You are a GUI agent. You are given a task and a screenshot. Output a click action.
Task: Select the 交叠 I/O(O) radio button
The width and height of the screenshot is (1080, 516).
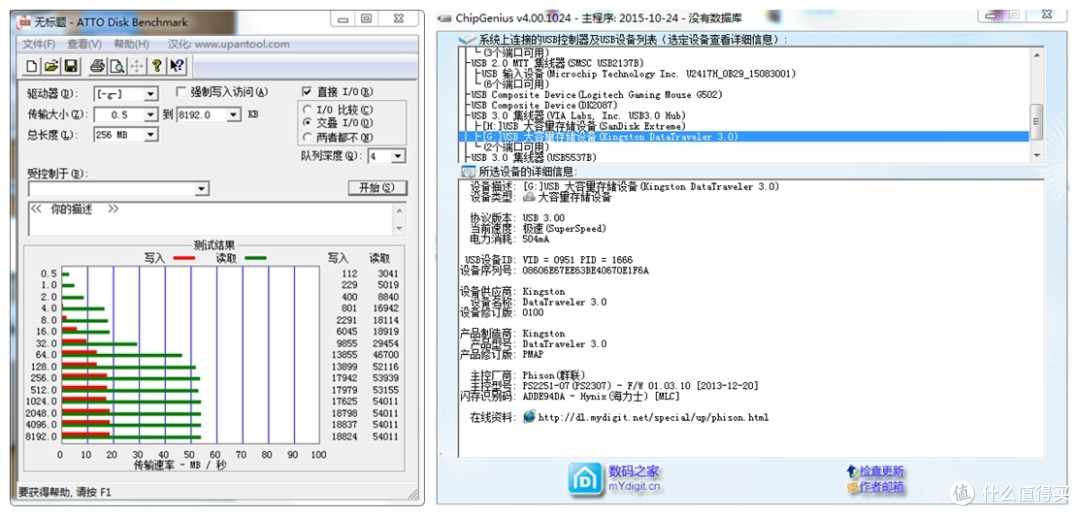click(x=307, y=123)
